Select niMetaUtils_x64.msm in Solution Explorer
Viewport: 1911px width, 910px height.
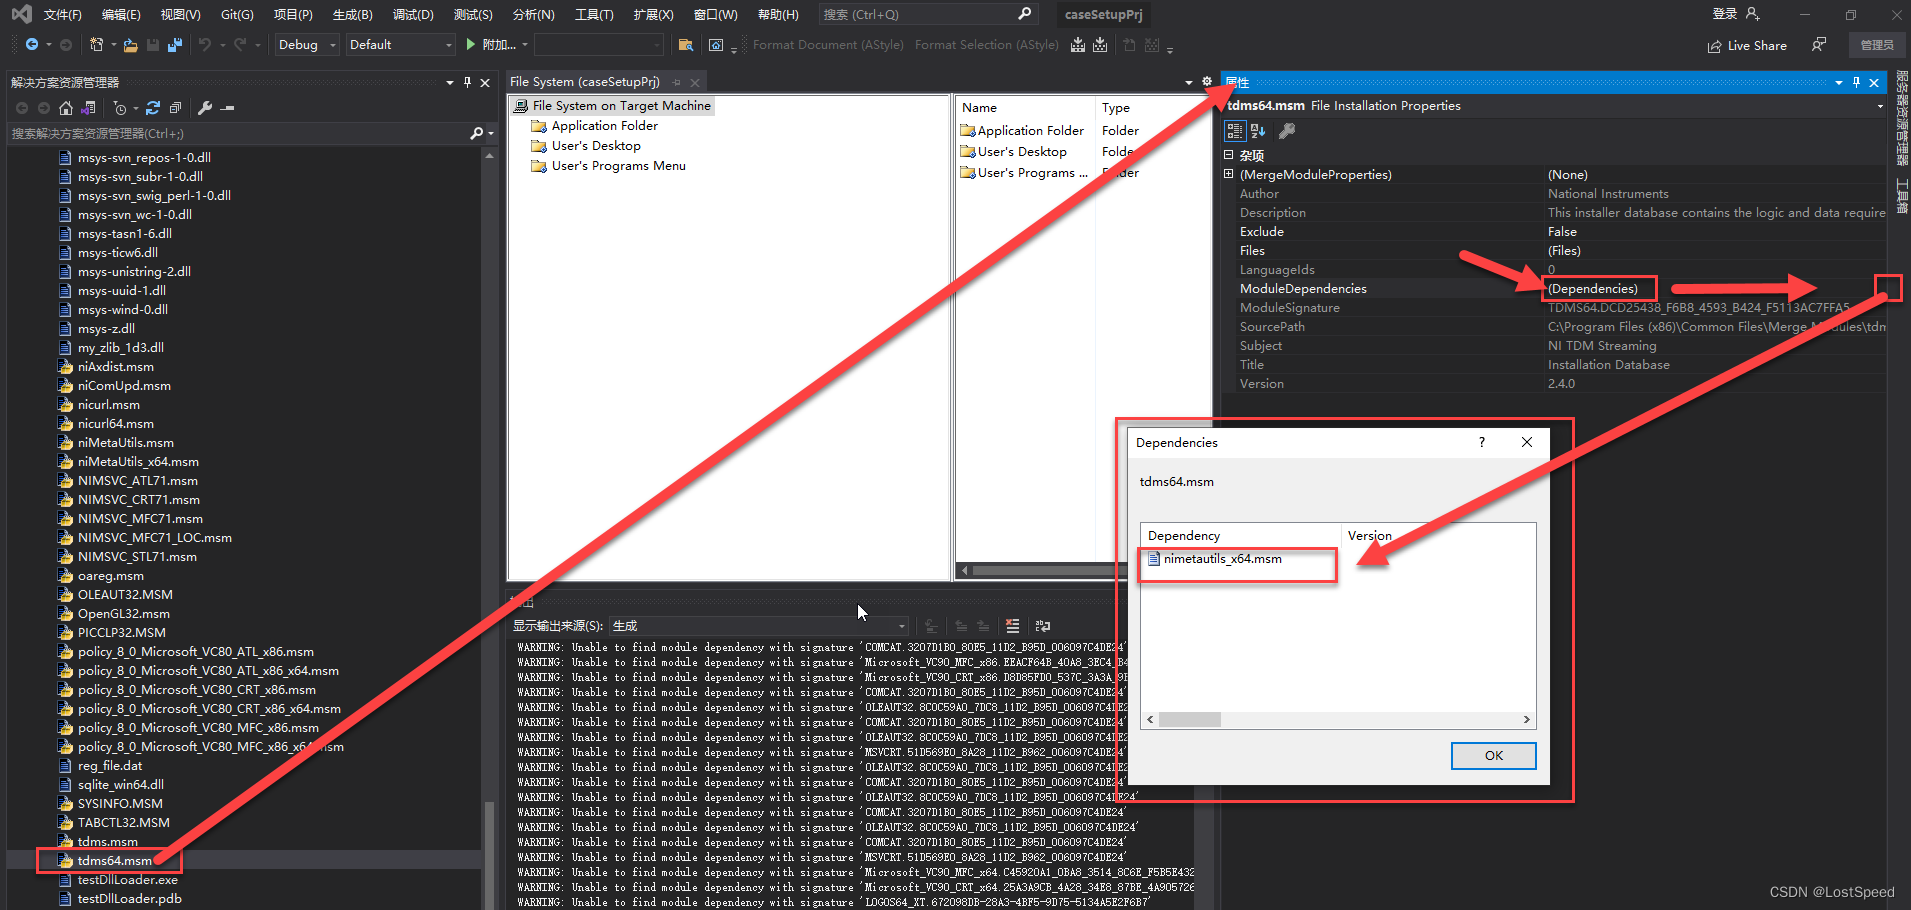138,462
